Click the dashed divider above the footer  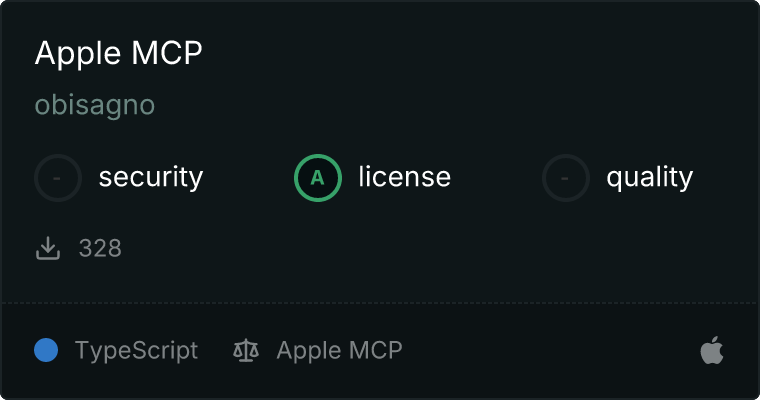(x=380, y=303)
